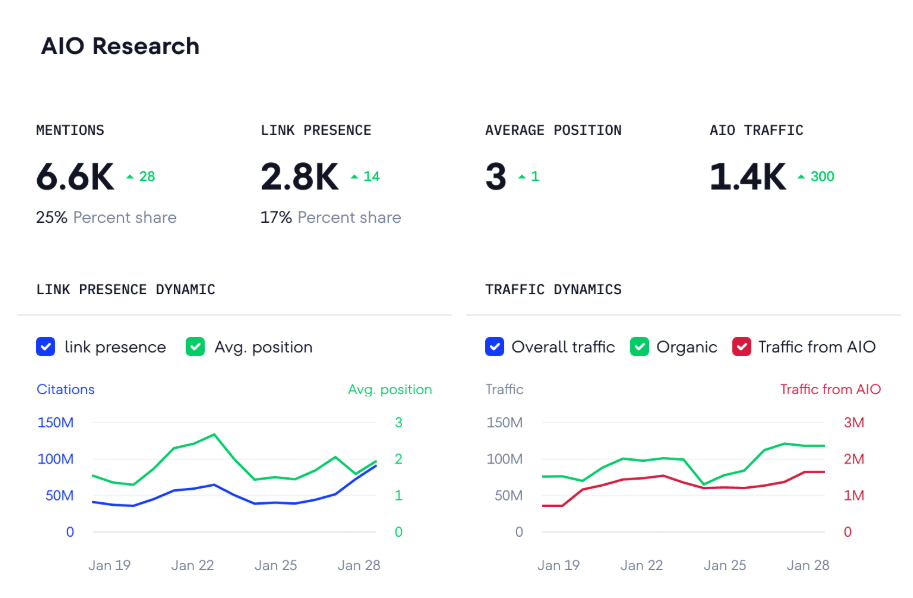Disable the Overall traffic checkbox

(x=494, y=347)
